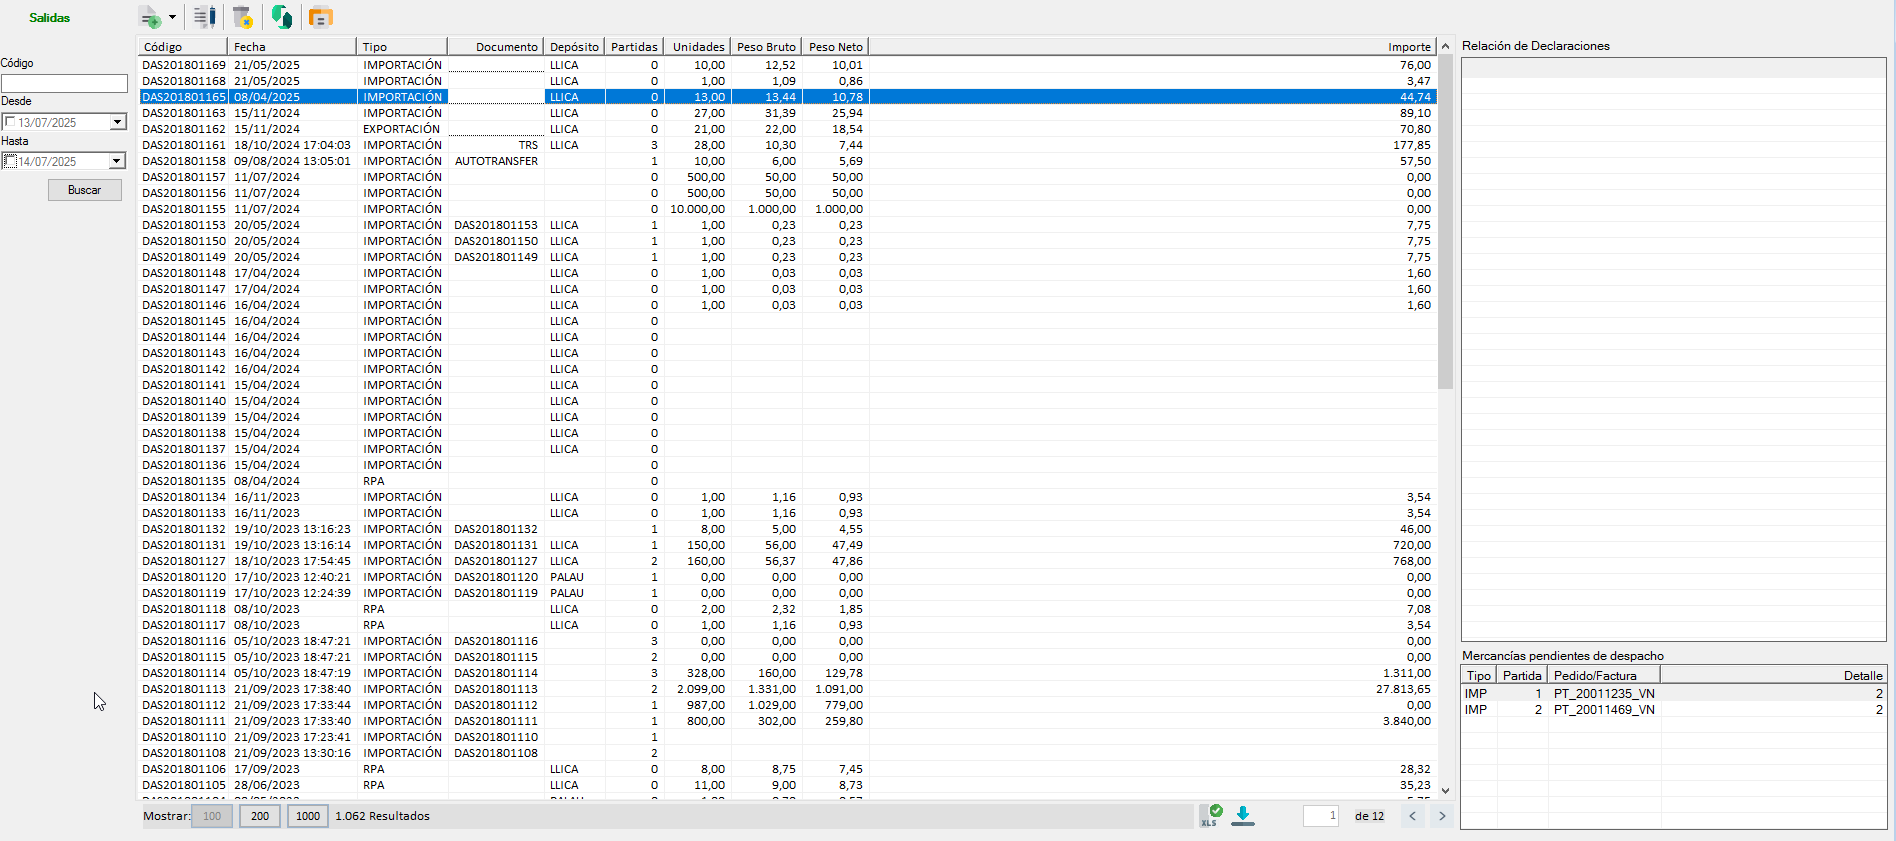
Task: Click the blue download arrow icon
Action: click(x=1243, y=815)
